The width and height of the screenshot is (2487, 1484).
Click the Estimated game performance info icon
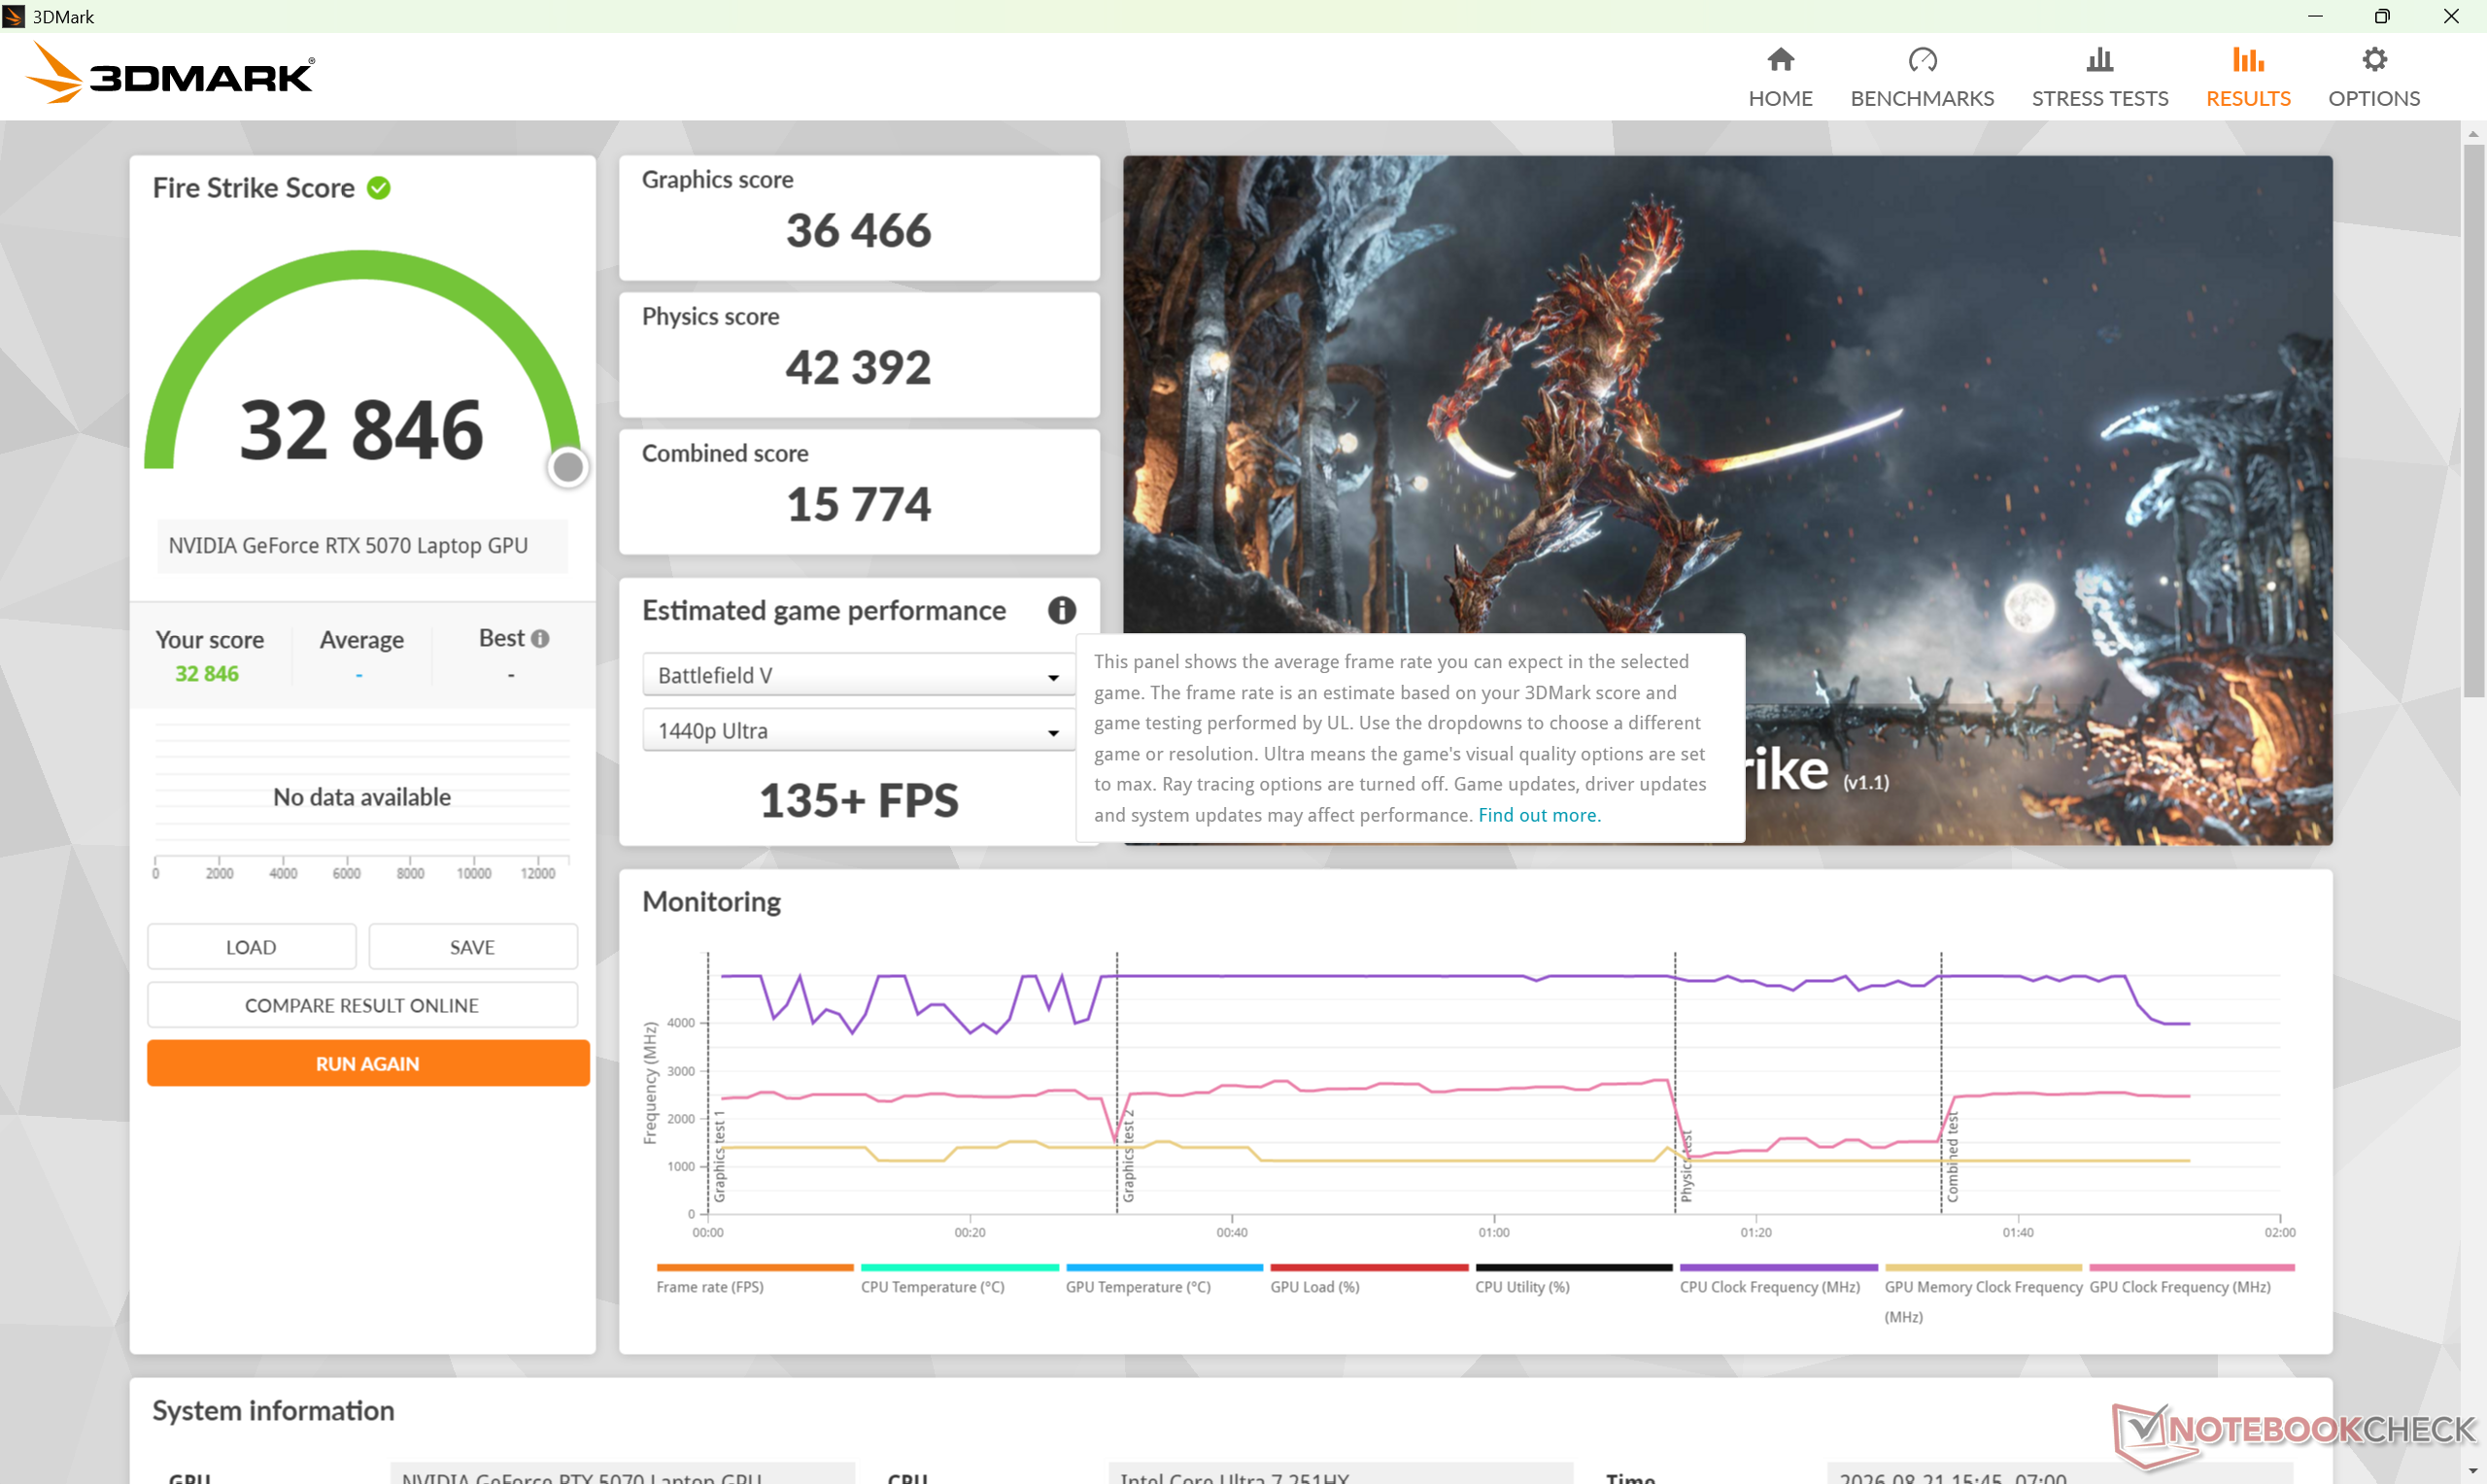pyautogui.click(x=1061, y=610)
